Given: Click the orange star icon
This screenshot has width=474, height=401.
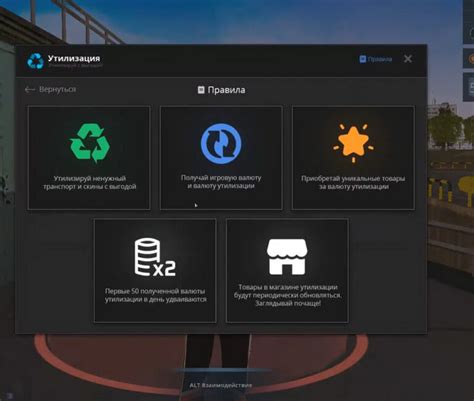Looking at the screenshot, I should (x=353, y=143).
